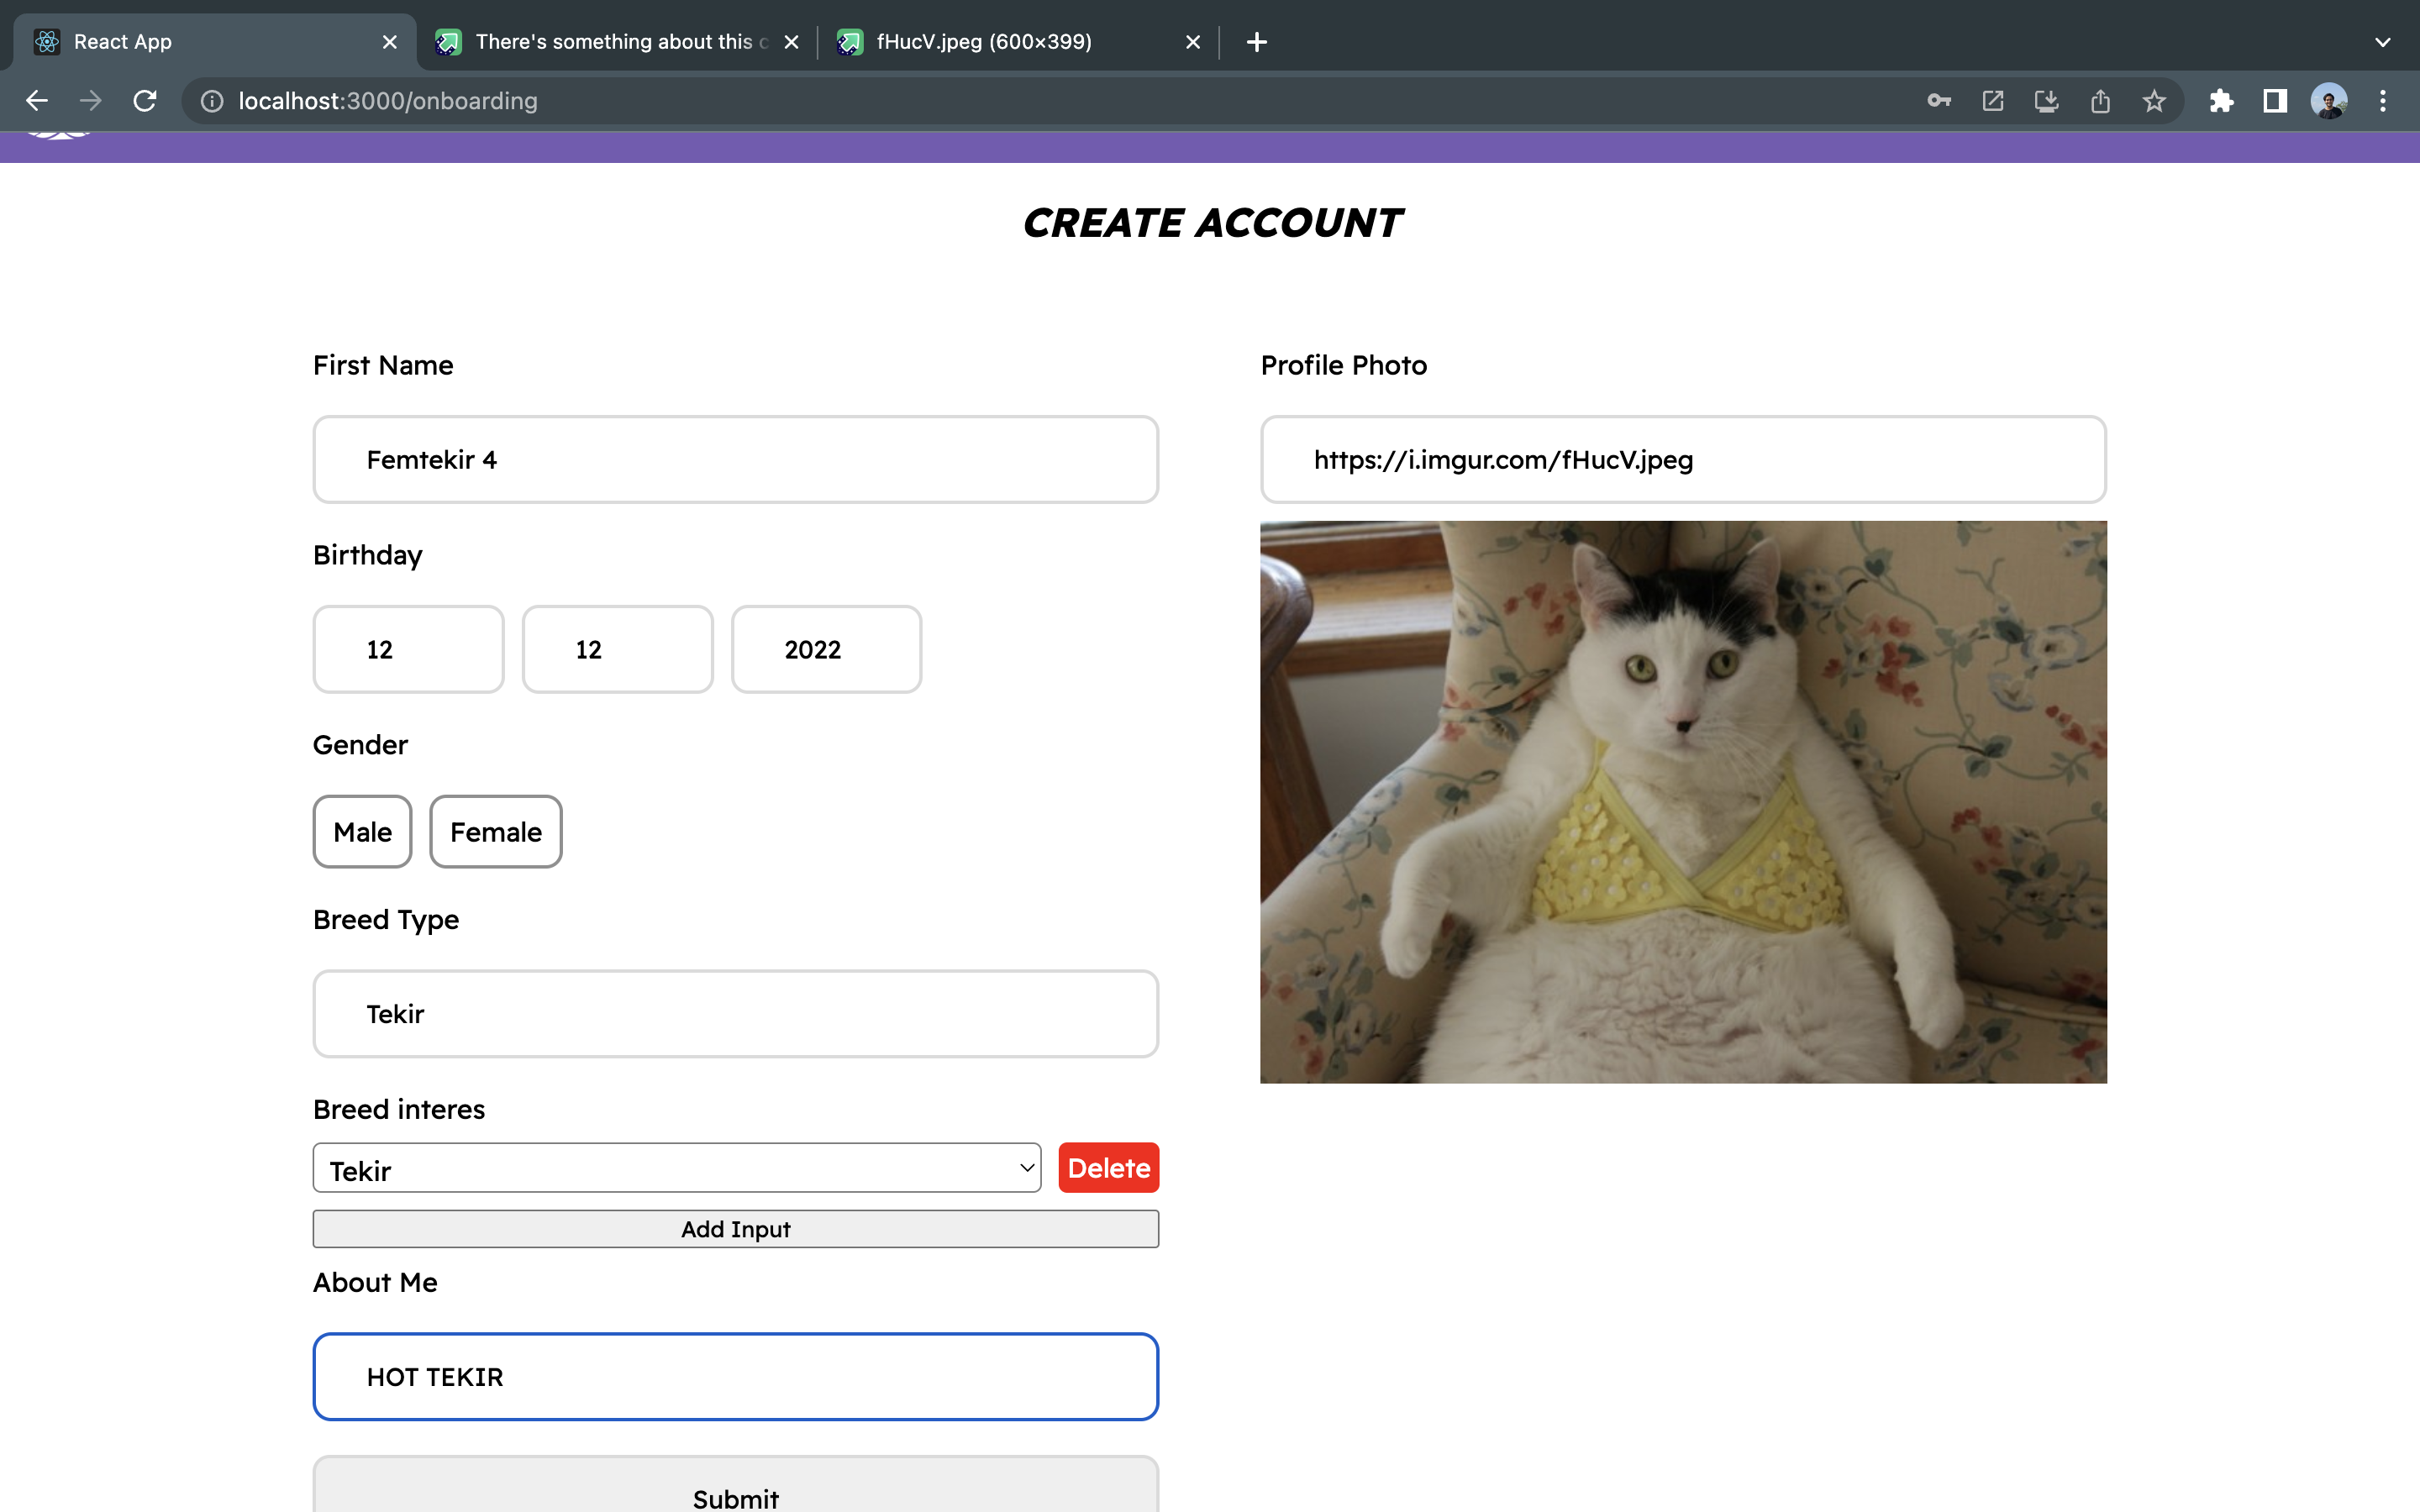Image resolution: width=2420 pixels, height=1512 pixels.
Task: Select Female gender option
Action: (495, 831)
